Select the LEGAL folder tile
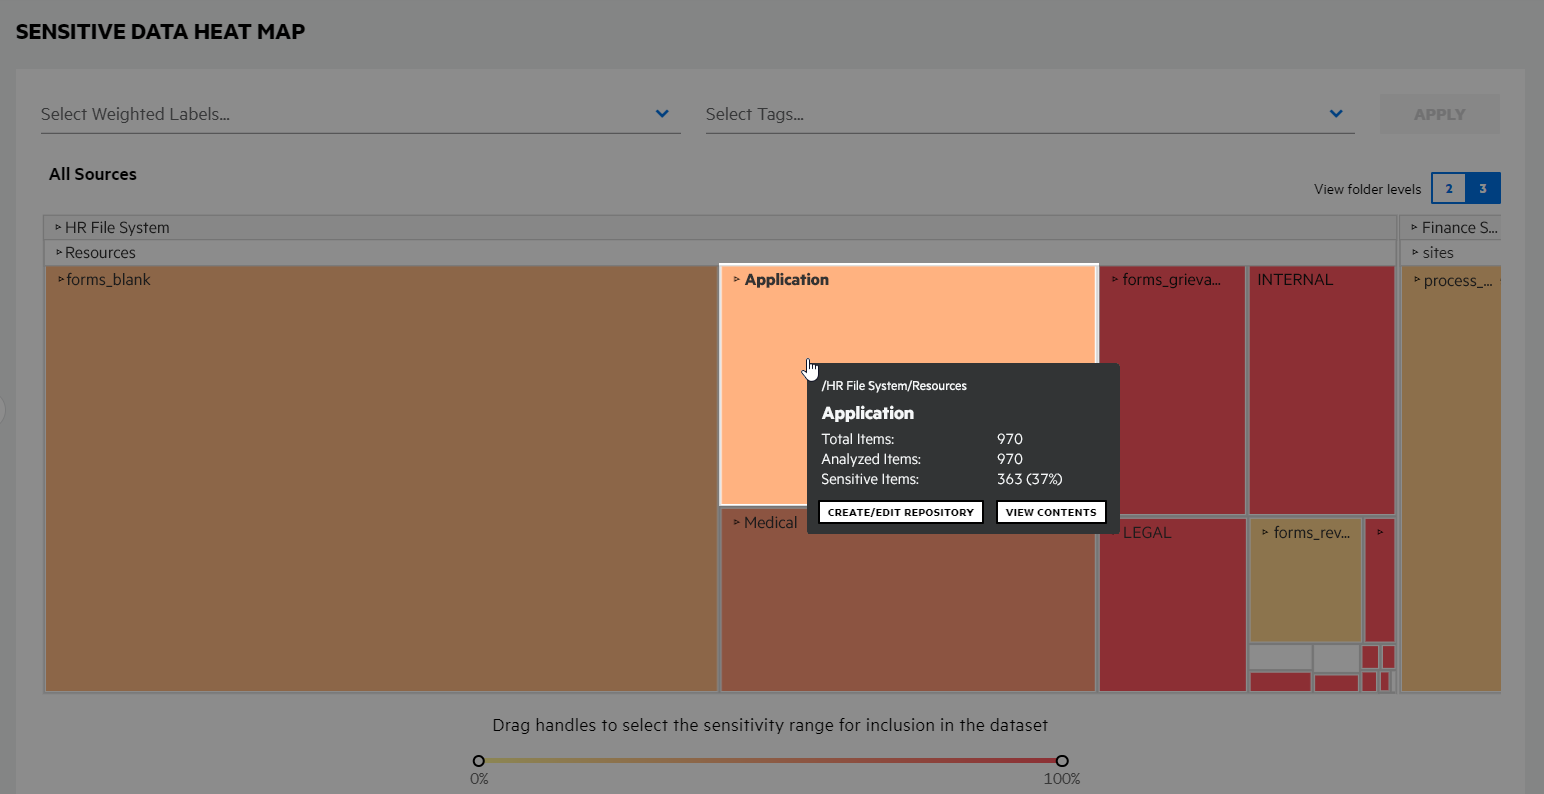This screenshot has height=794, width=1544. click(1172, 610)
